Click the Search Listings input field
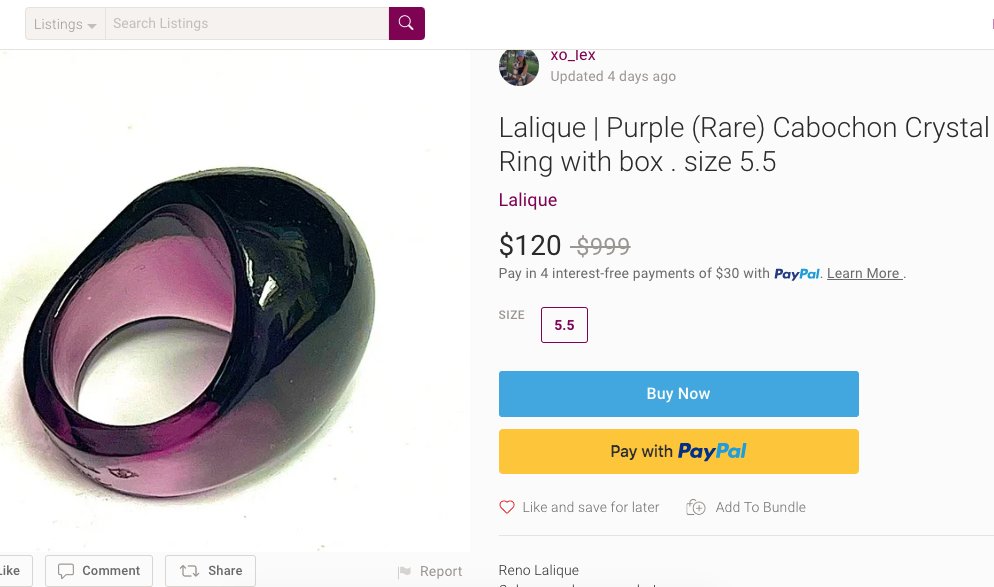Screen dimensions: 994x587 [x=246, y=23]
